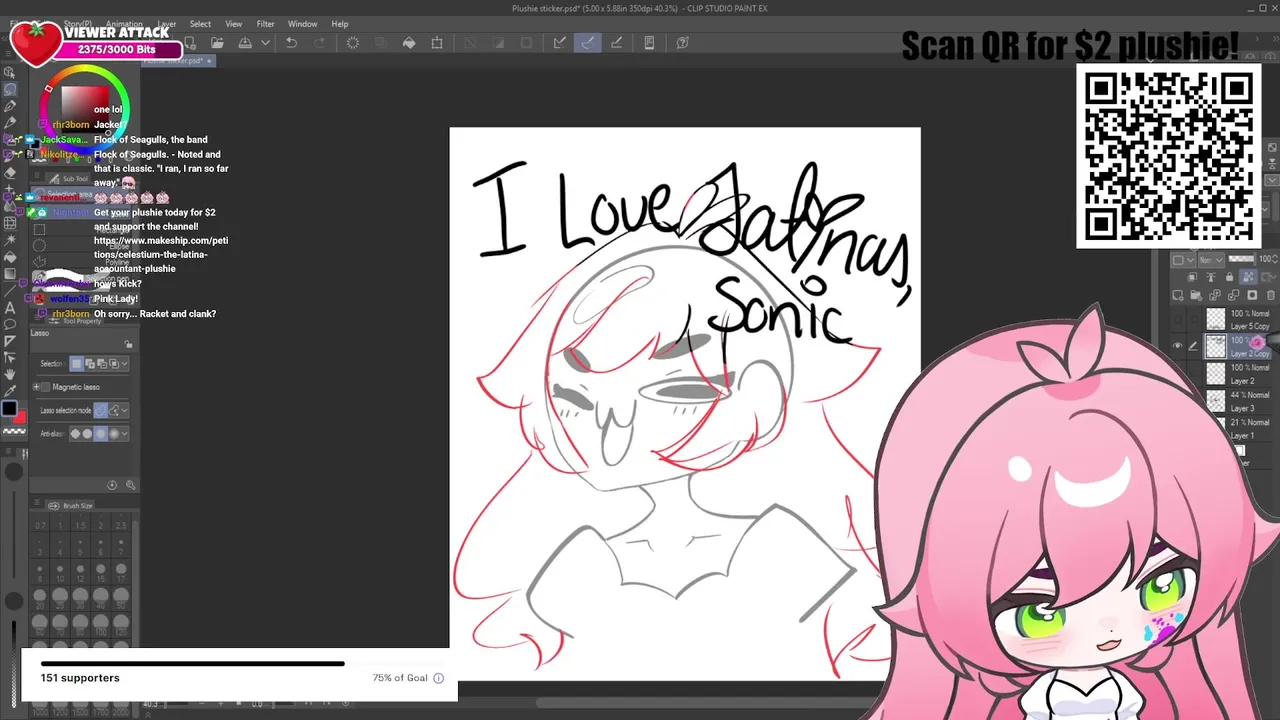The height and width of the screenshot is (720, 1280).
Task: Click the reset tool property icon
Action: (112, 485)
